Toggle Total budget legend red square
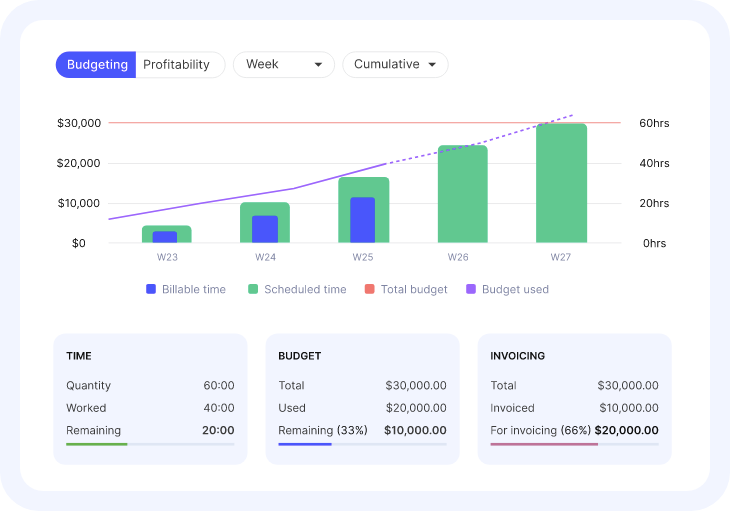730x511 pixels. point(369,289)
